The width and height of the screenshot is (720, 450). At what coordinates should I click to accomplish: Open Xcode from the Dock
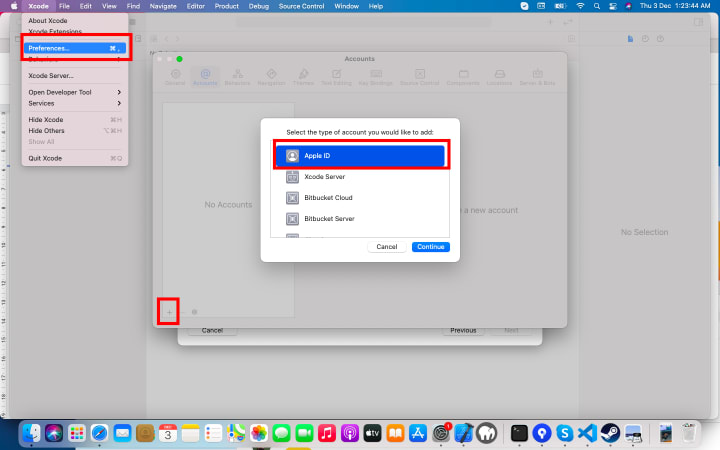pos(464,433)
